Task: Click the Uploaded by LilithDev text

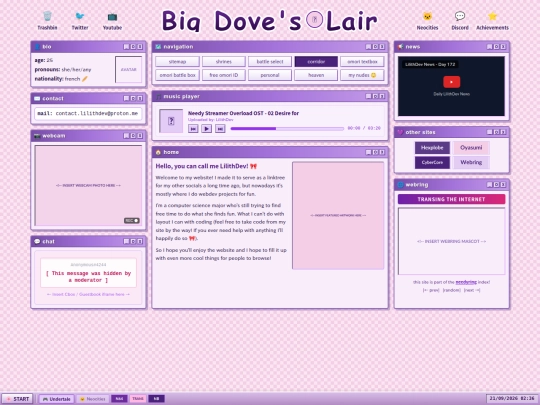Action: (x=210, y=120)
